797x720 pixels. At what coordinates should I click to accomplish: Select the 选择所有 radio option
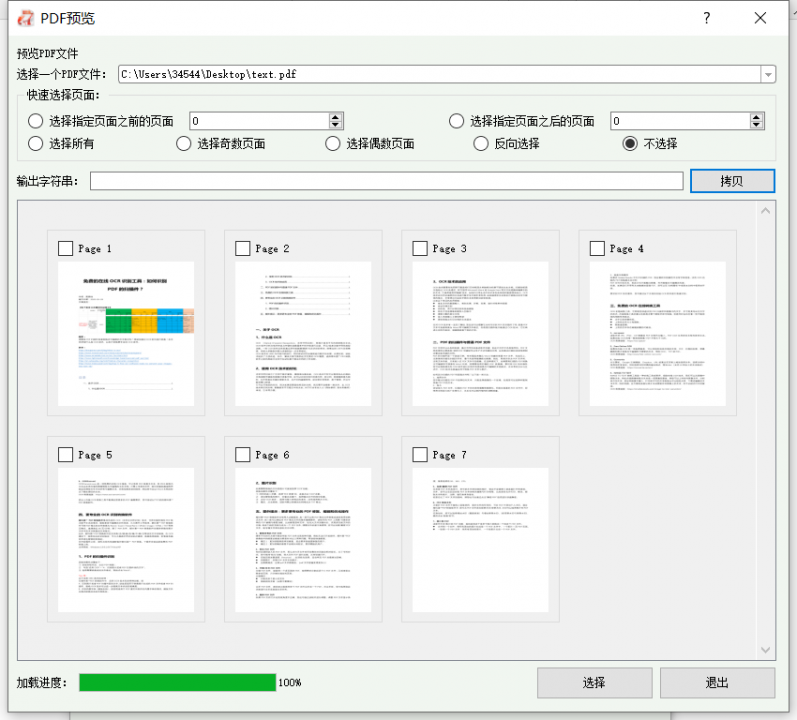click(x=37, y=143)
